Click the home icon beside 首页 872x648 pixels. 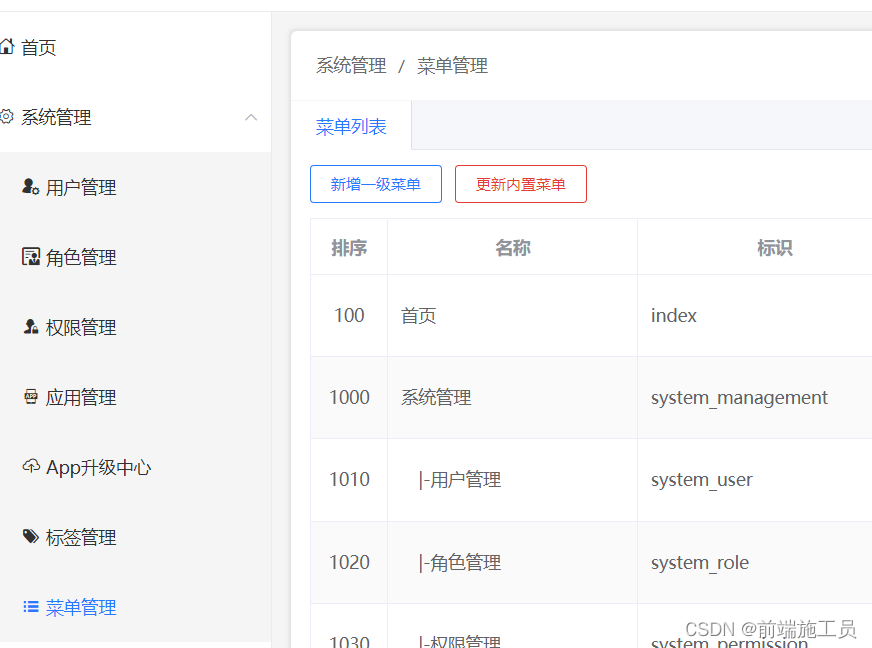(x=11, y=46)
